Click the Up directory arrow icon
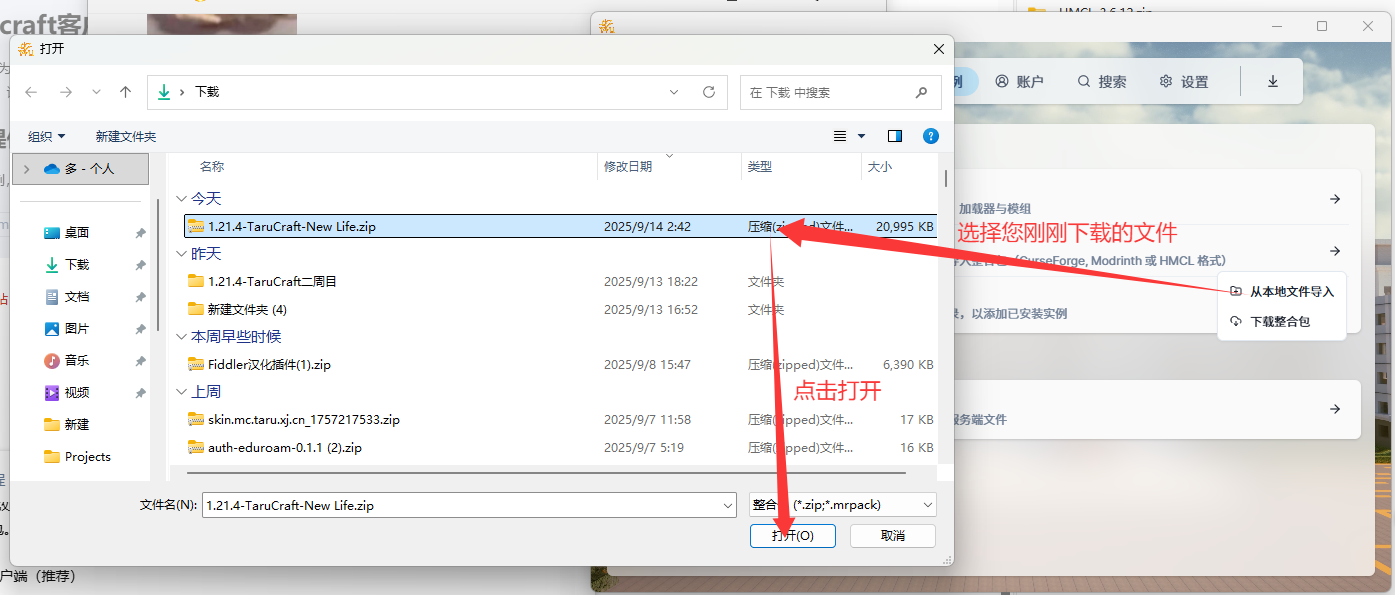The height and width of the screenshot is (595, 1395). click(125, 92)
